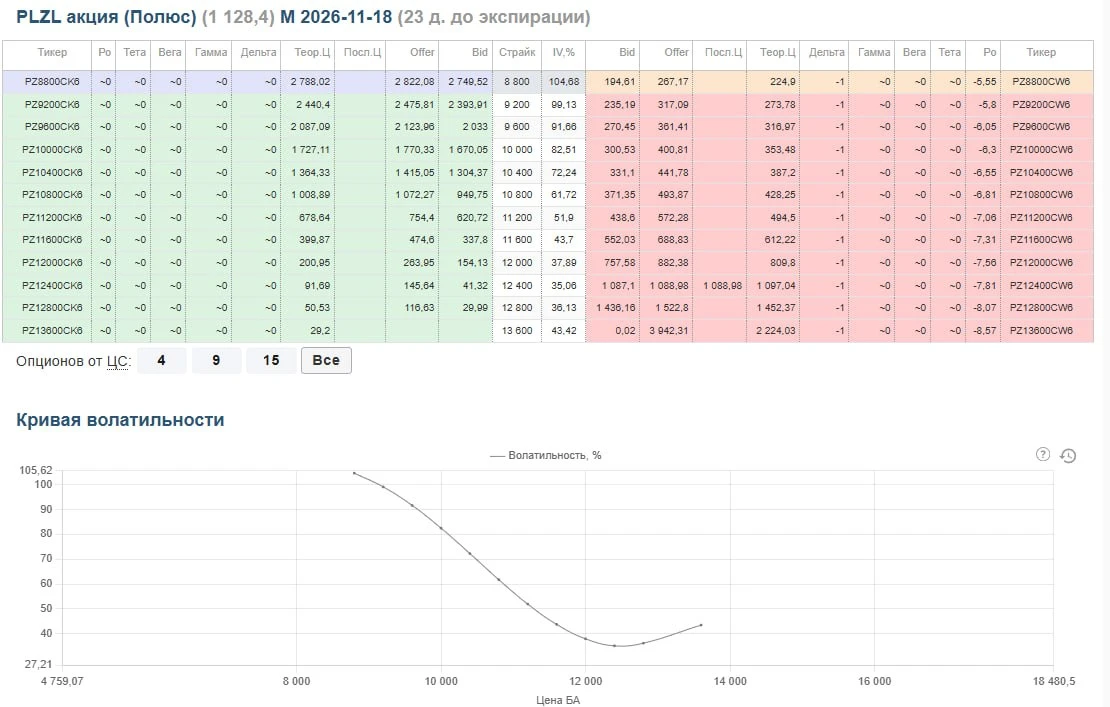
Task: Select the 4 strikes from ЦС filter
Action: pyautogui.click(x=161, y=360)
